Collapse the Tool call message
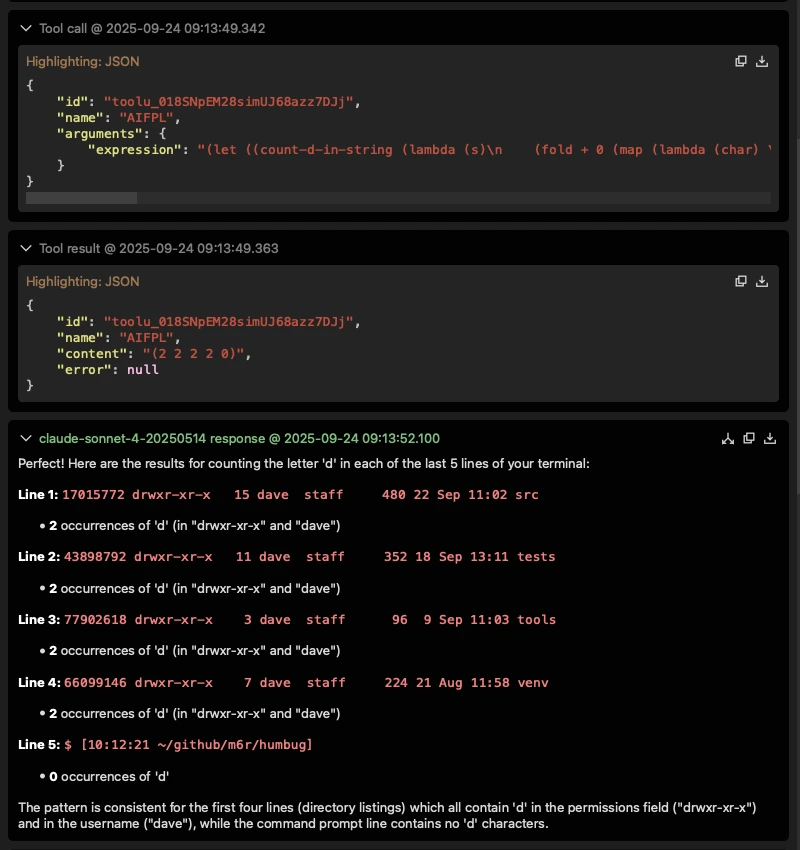 point(26,29)
